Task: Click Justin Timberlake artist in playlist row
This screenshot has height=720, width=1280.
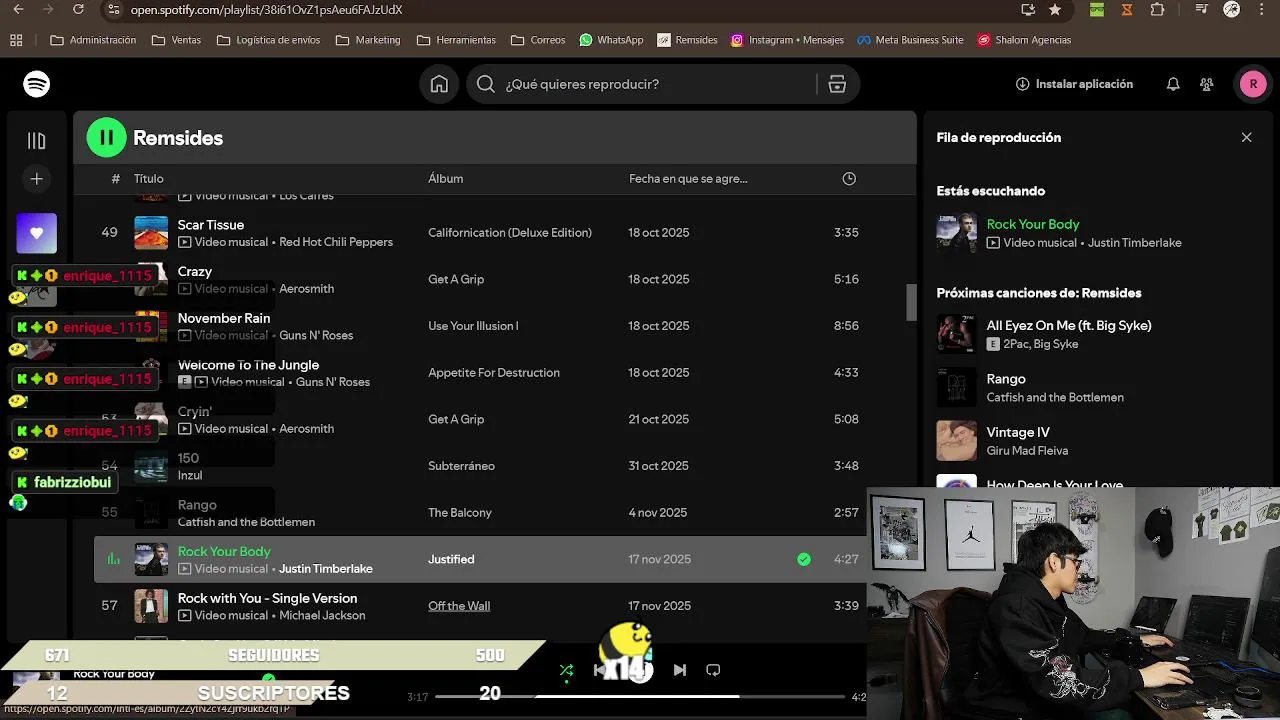Action: [326, 569]
